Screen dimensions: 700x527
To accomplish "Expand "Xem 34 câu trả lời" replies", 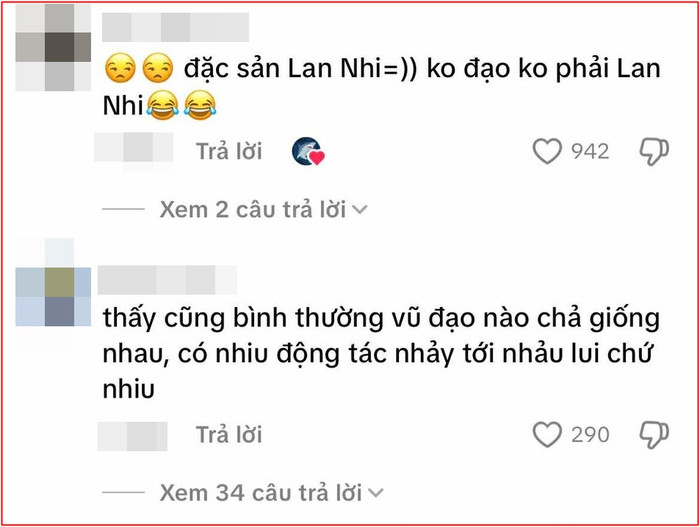I will coord(261,493).
